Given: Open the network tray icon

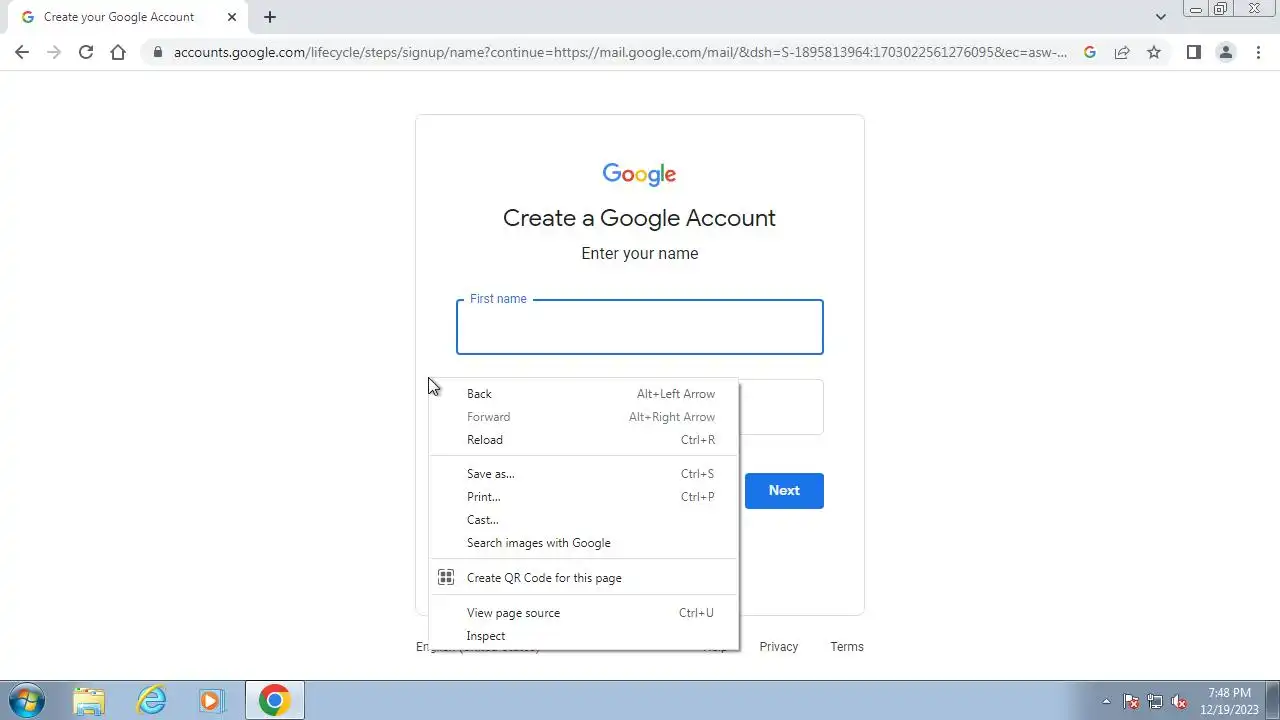Looking at the screenshot, I should coord(1155,702).
